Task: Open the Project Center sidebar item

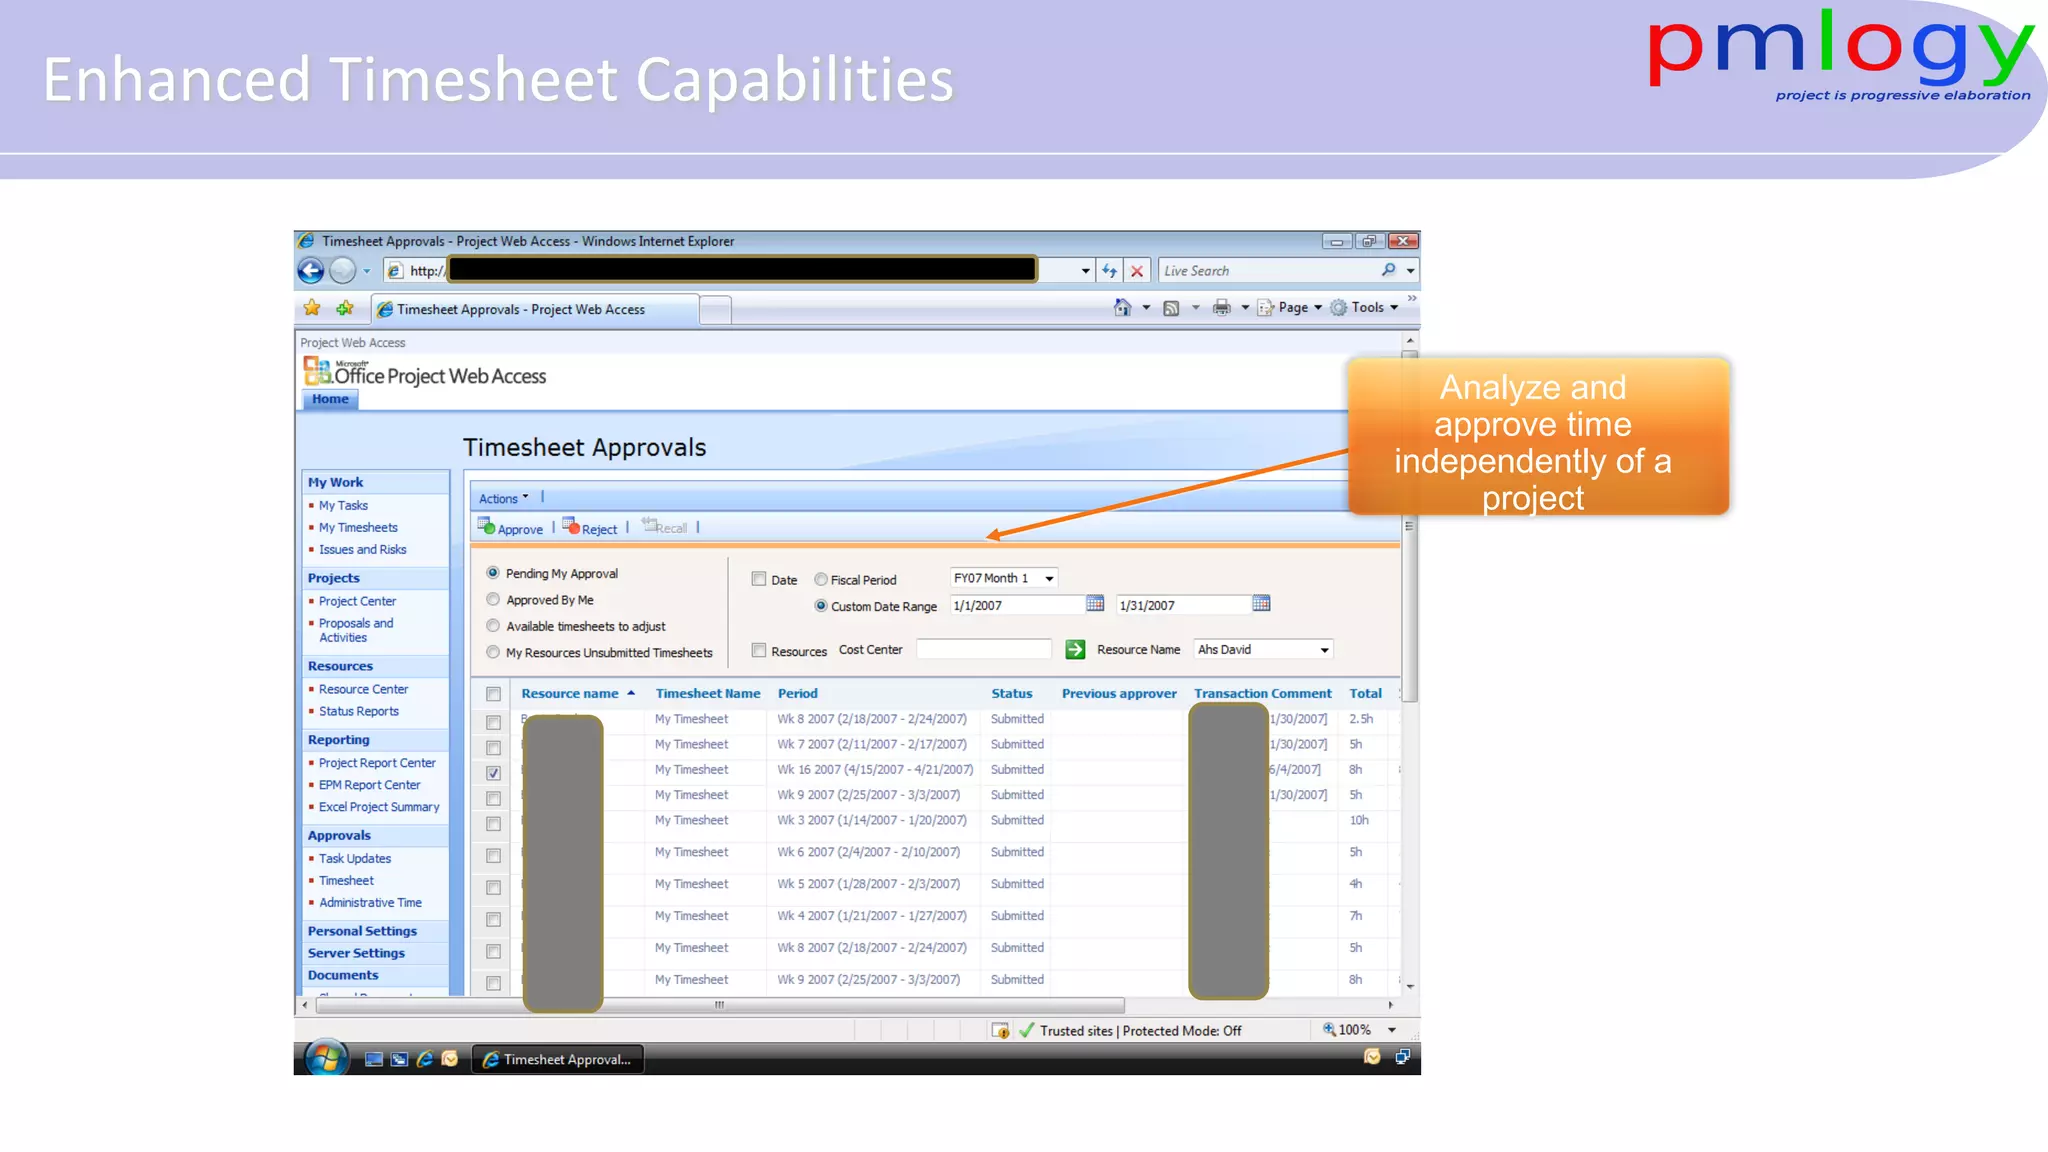Action: tap(357, 602)
